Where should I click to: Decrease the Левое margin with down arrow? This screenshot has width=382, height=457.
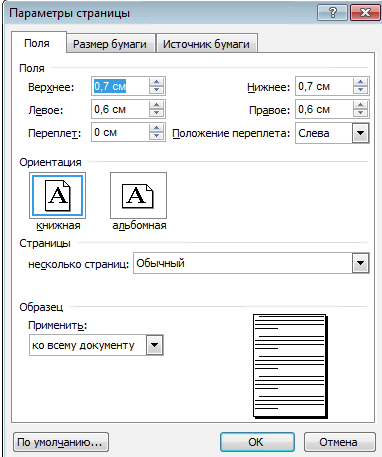pos(156,113)
